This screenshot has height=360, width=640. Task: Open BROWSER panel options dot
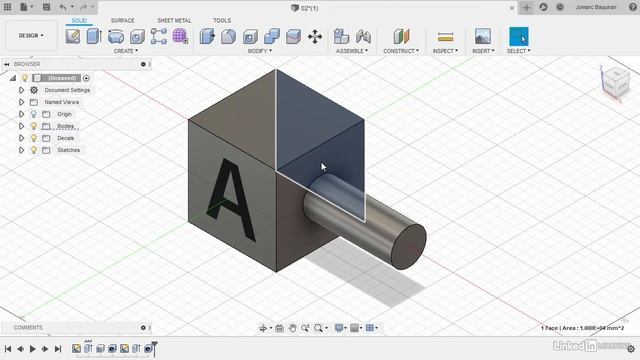pyautogui.click(x=143, y=64)
